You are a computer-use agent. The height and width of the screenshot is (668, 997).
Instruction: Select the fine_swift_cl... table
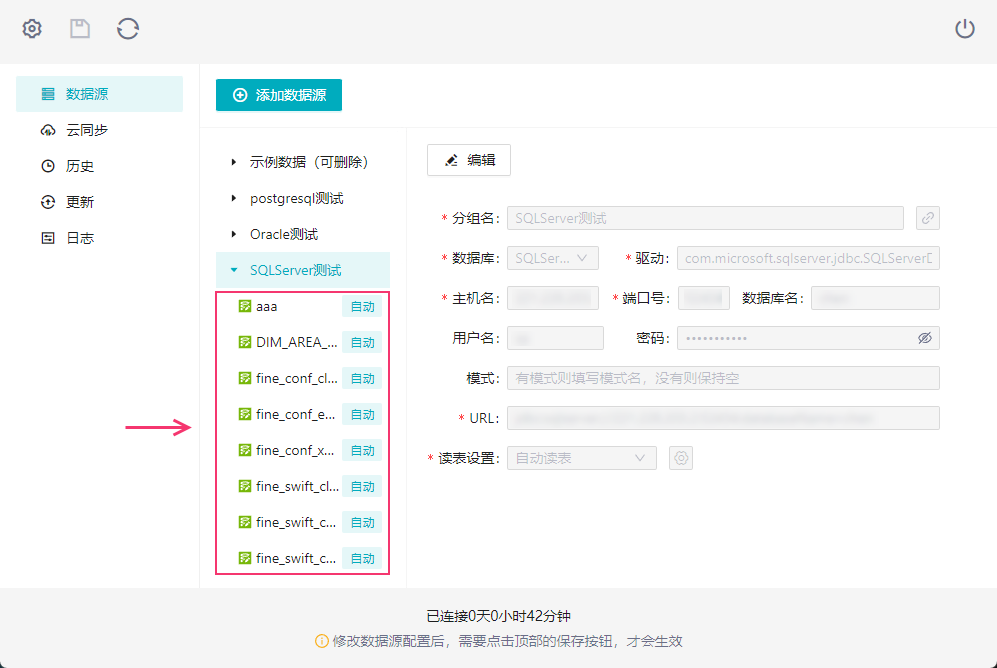[x=303, y=486]
